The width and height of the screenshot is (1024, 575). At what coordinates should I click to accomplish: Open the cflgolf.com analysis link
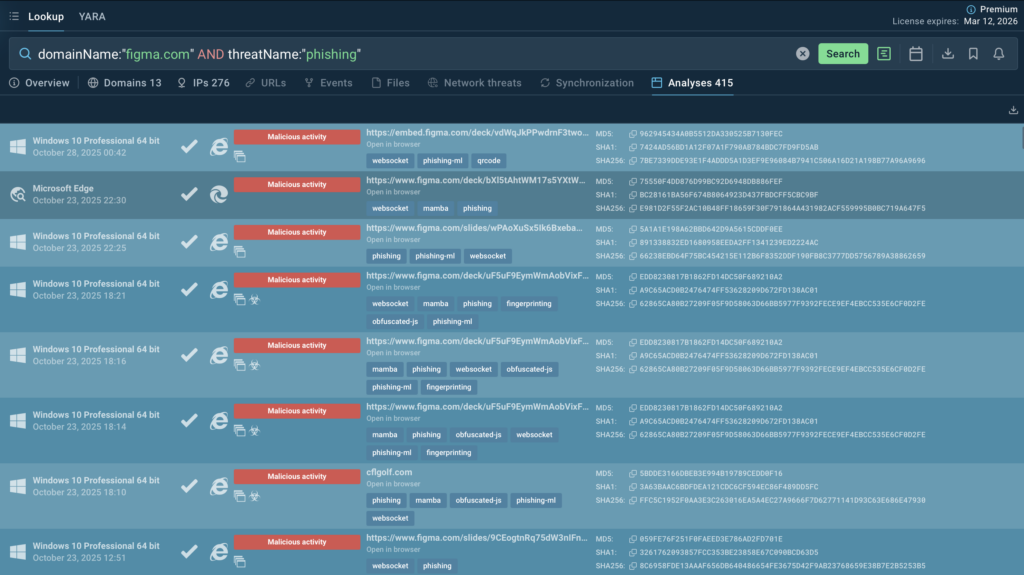(389, 472)
